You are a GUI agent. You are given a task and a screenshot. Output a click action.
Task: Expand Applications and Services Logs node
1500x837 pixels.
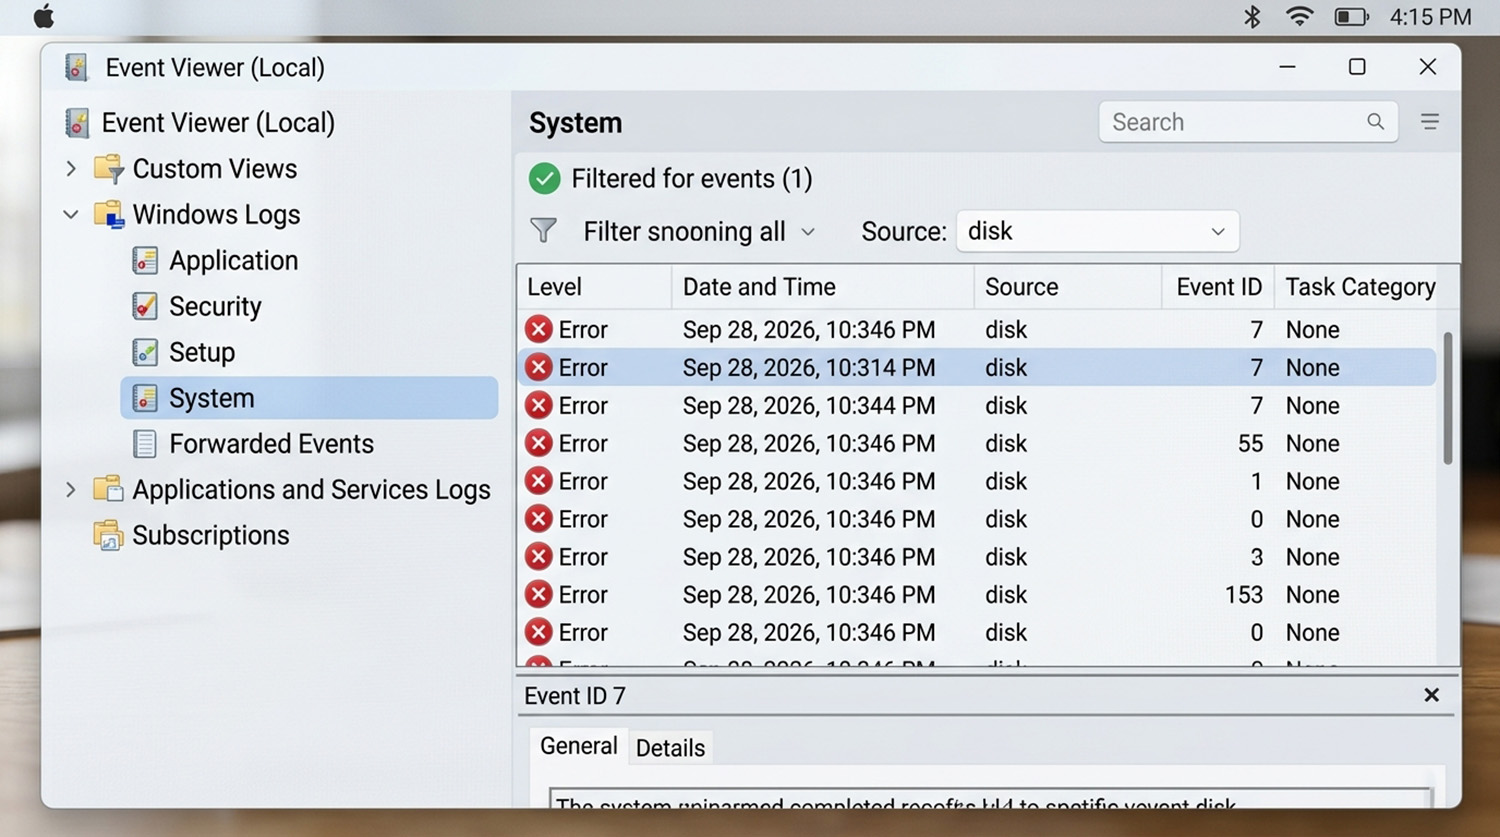click(71, 489)
